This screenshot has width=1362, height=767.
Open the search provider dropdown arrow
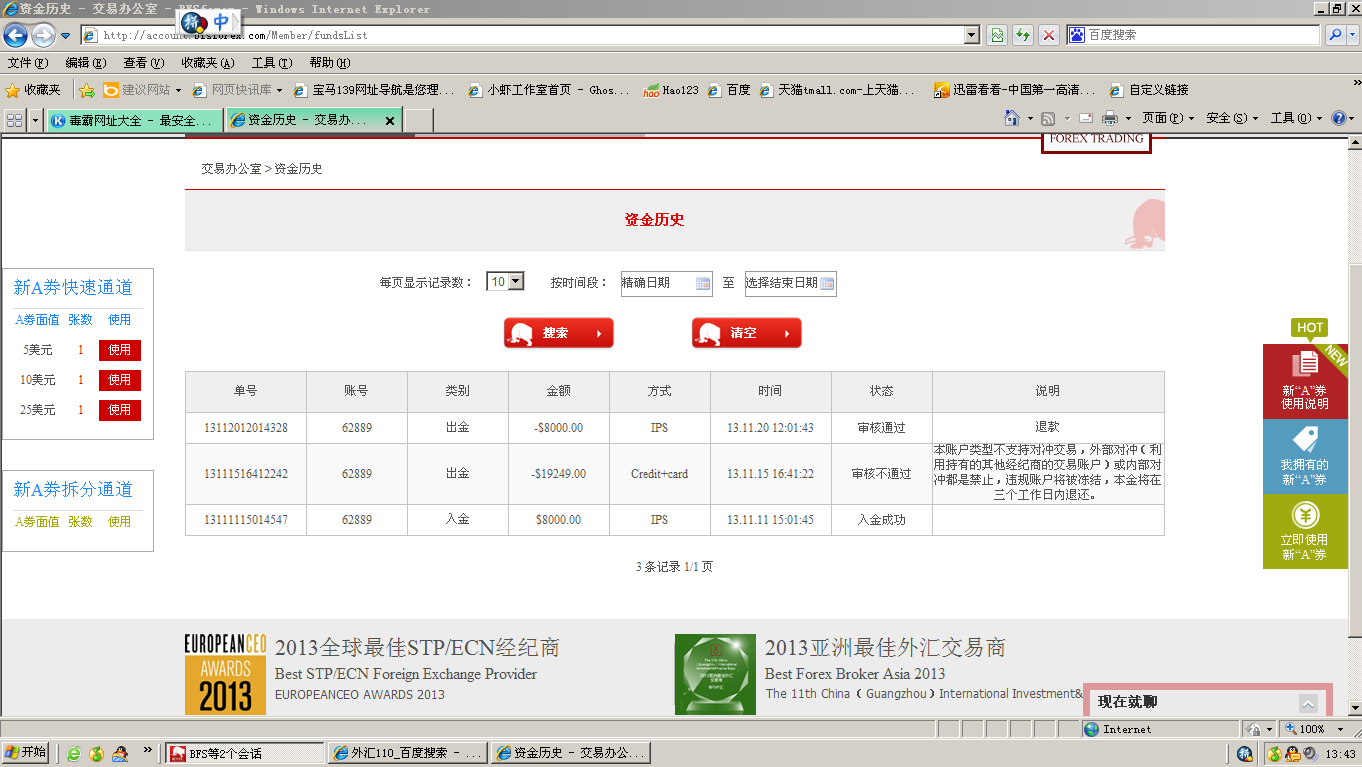pyautogui.click(x=1352, y=35)
